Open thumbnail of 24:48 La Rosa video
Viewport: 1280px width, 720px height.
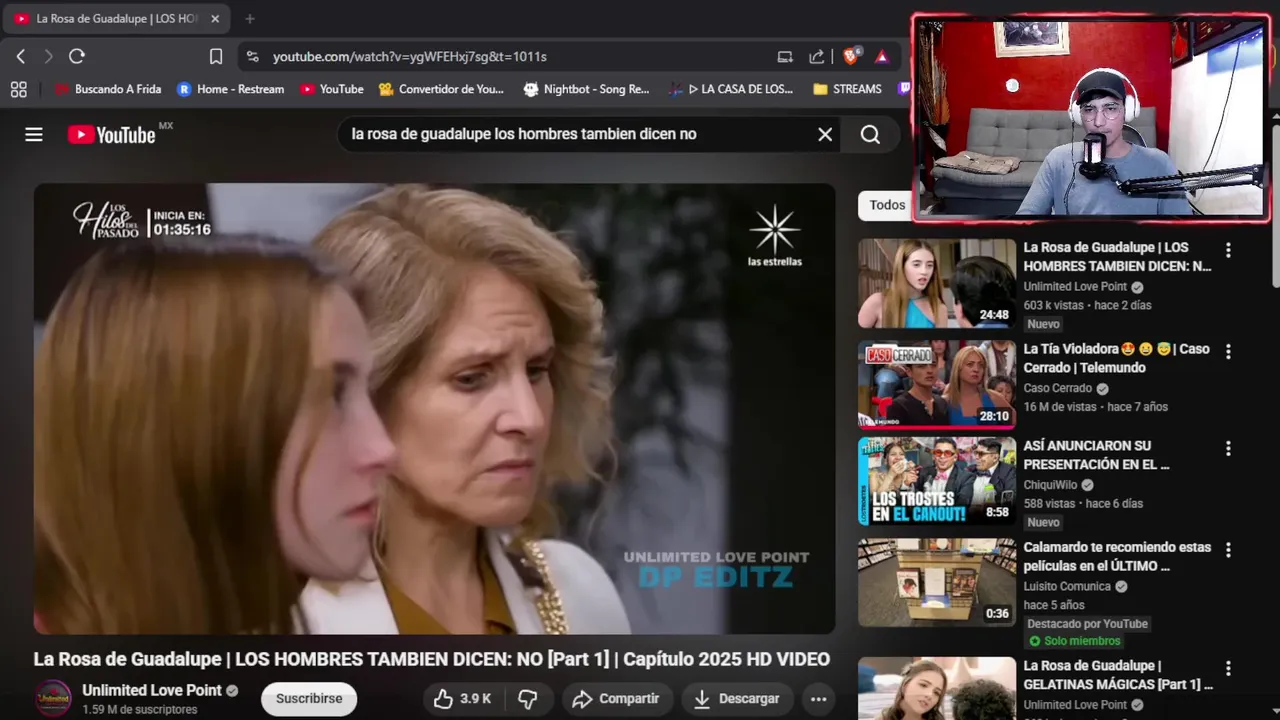[x=937, y=283]
